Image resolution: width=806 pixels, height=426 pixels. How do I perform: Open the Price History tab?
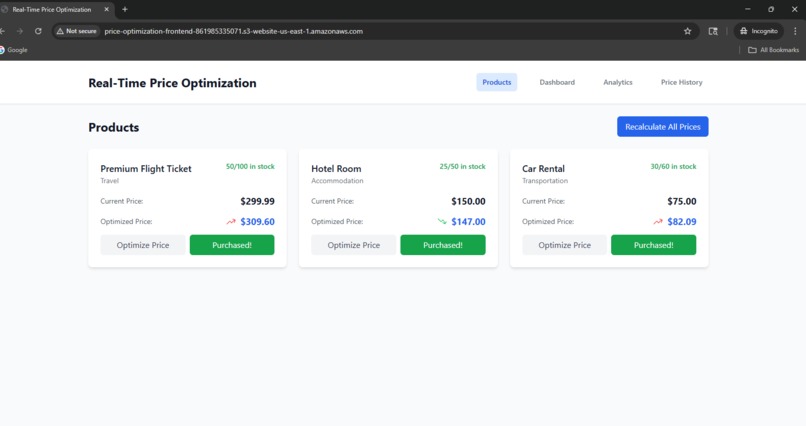coord(682,82)
